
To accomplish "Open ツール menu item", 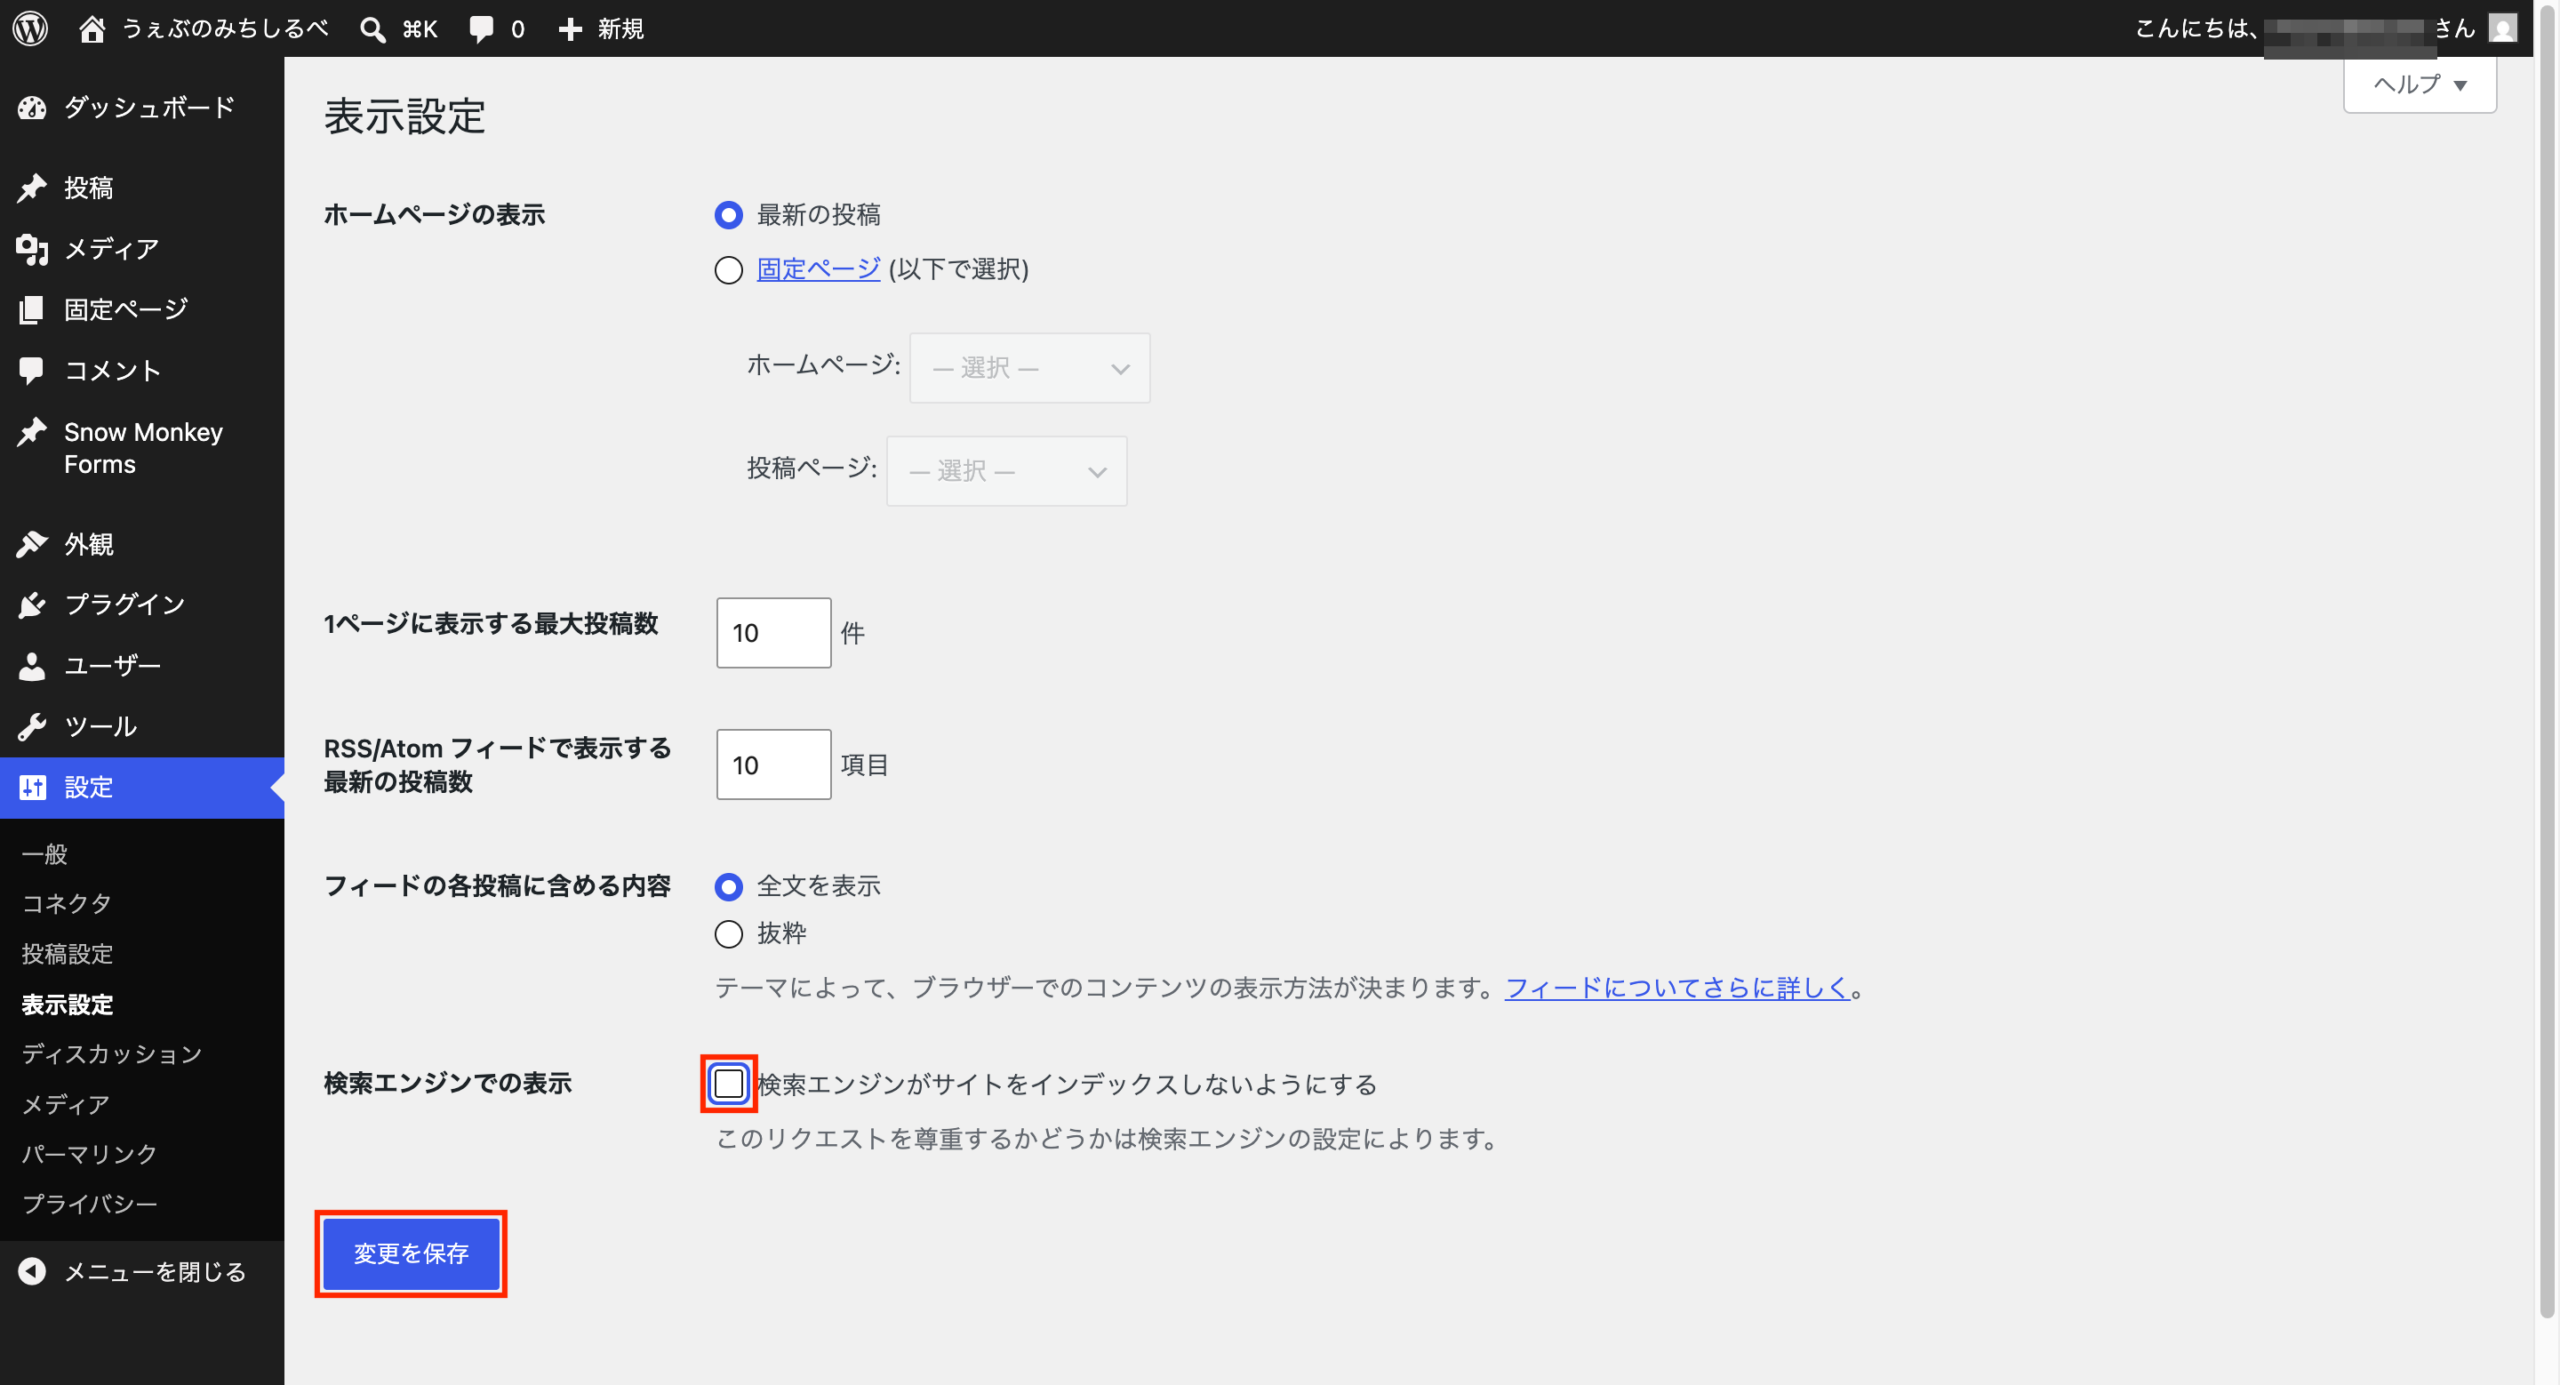I will 142,727.
